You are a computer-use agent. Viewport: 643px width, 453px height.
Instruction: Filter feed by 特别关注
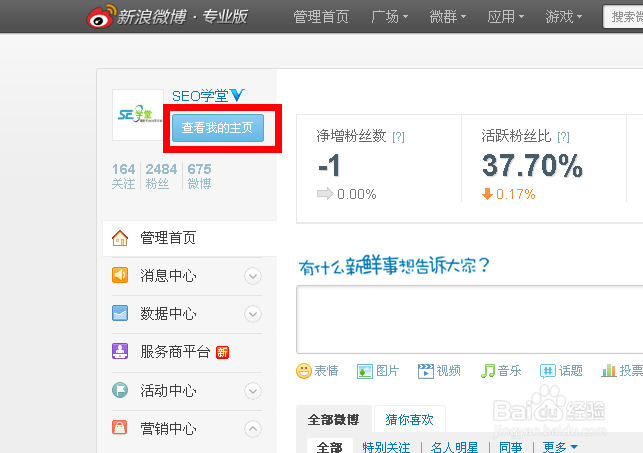coord(386,447)
